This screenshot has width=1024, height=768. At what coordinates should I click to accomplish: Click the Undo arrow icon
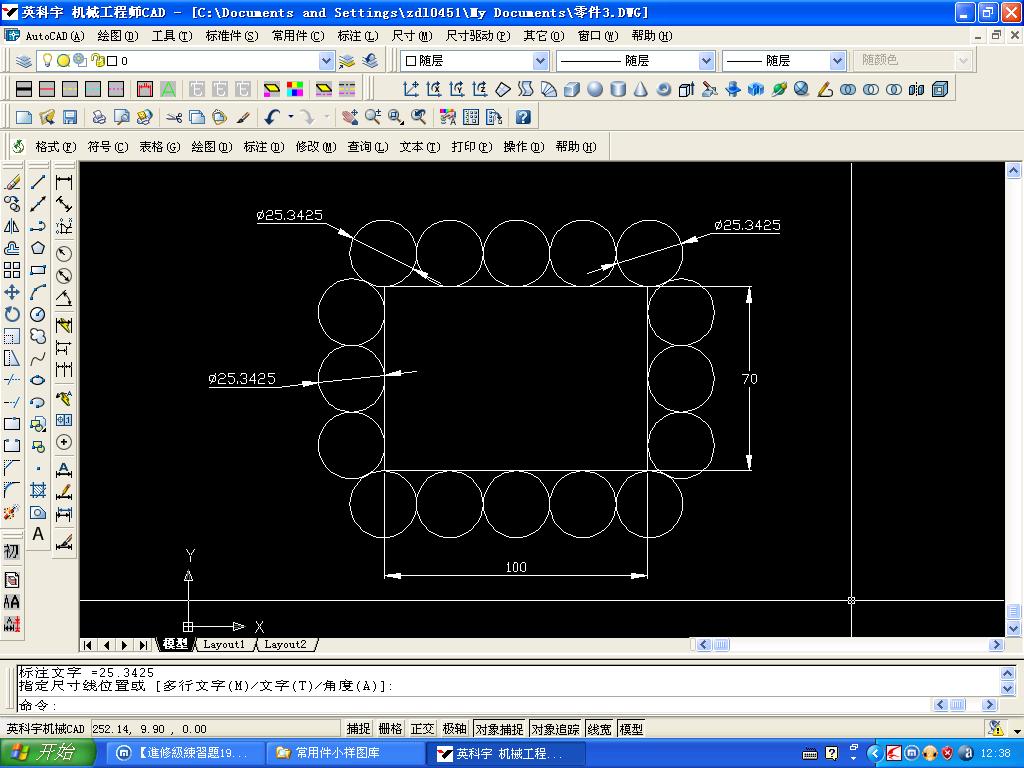pos(272,117)
